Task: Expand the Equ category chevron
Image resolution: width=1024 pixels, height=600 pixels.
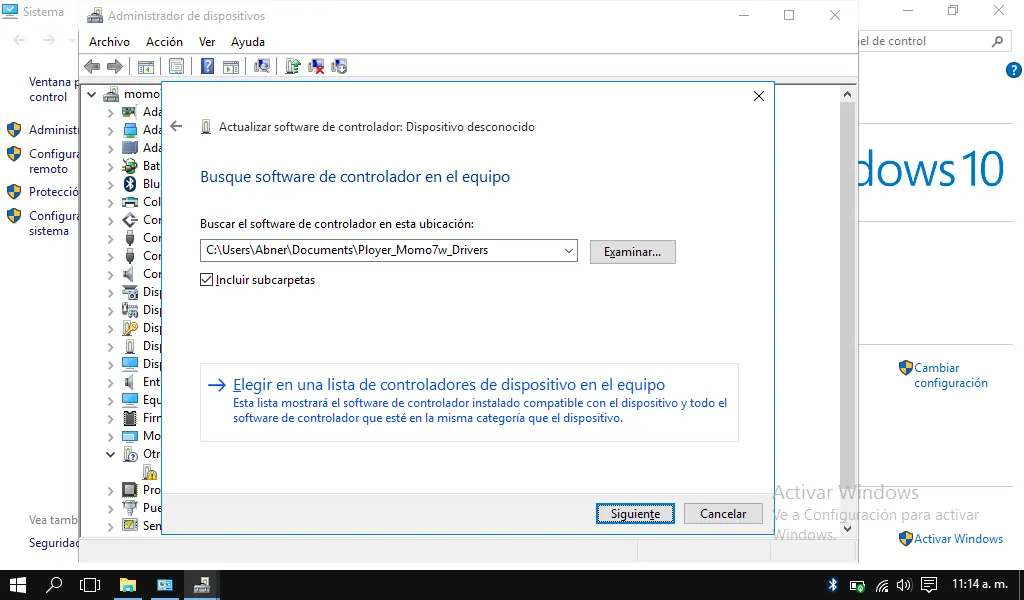Action: (110, 400)
